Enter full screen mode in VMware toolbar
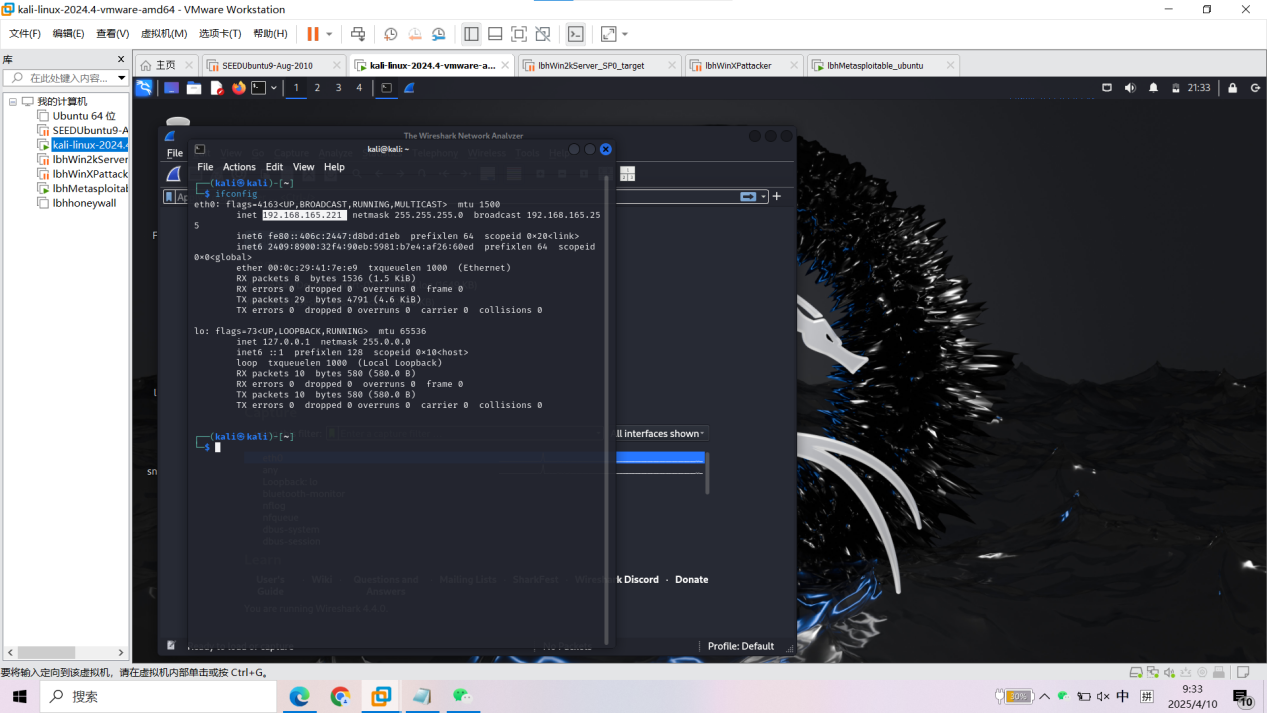1267x713 pixels. (x=519, y=34)
